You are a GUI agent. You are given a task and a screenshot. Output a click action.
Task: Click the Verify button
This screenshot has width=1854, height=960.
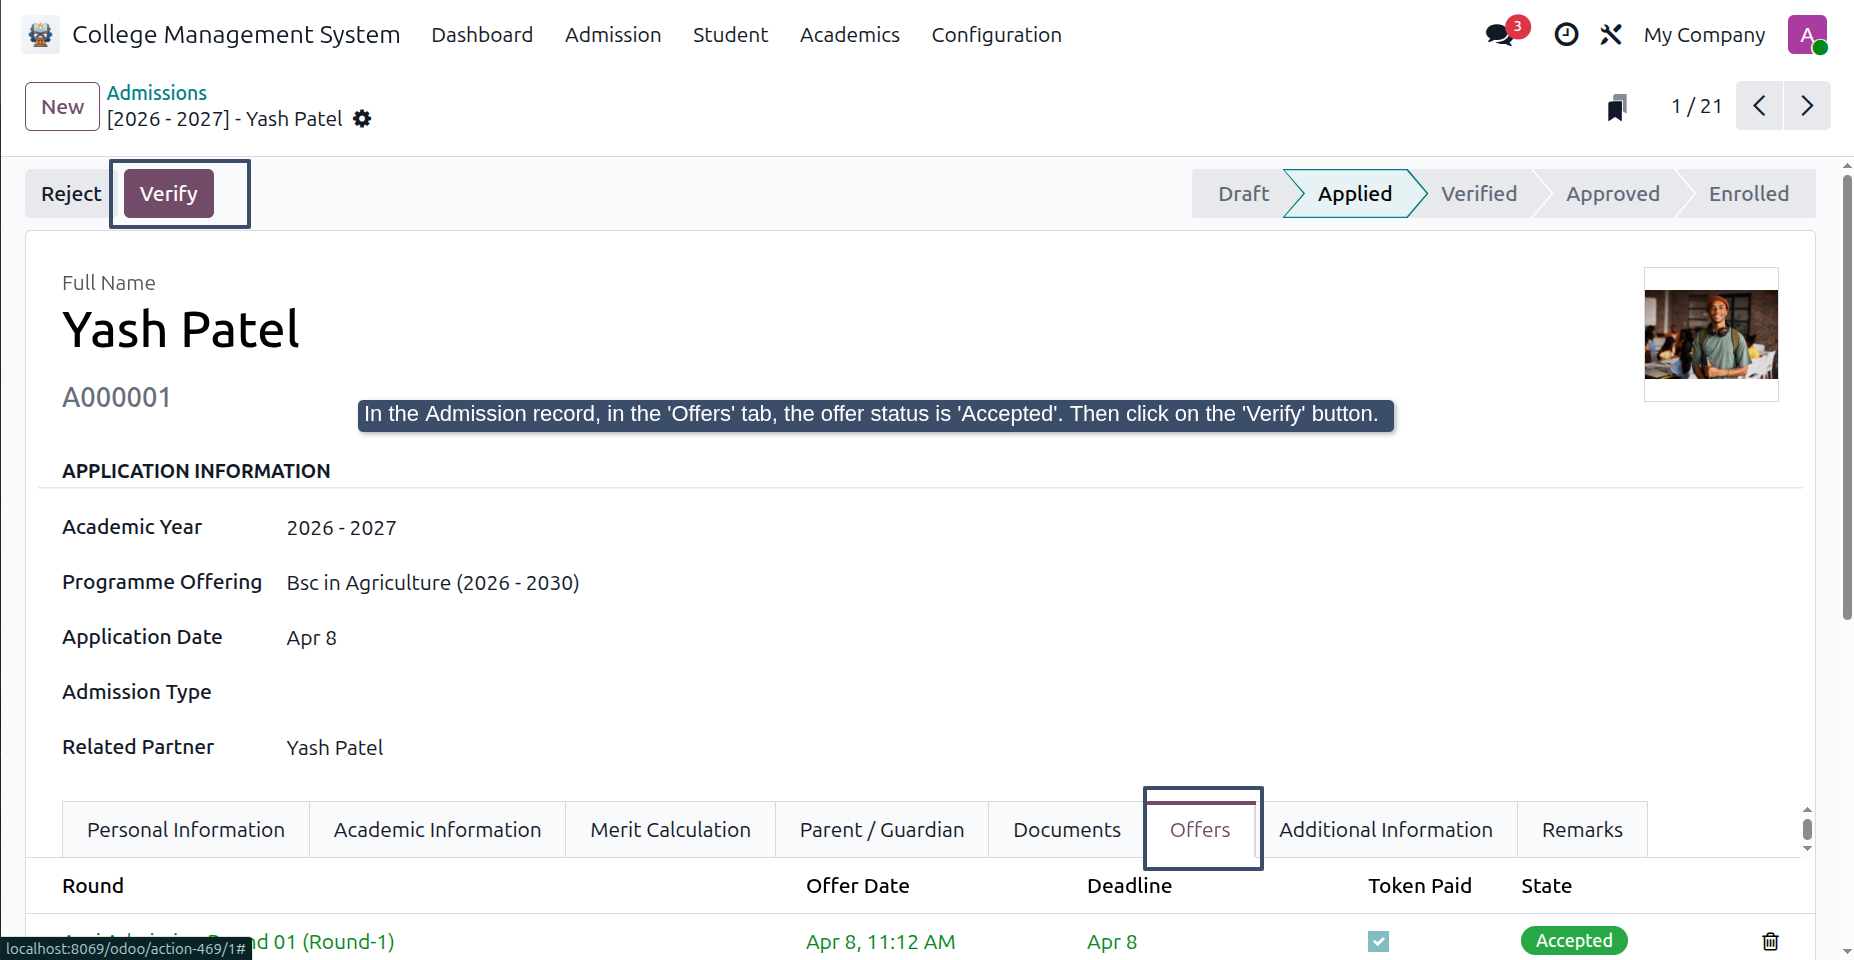(x=169, y=194)
